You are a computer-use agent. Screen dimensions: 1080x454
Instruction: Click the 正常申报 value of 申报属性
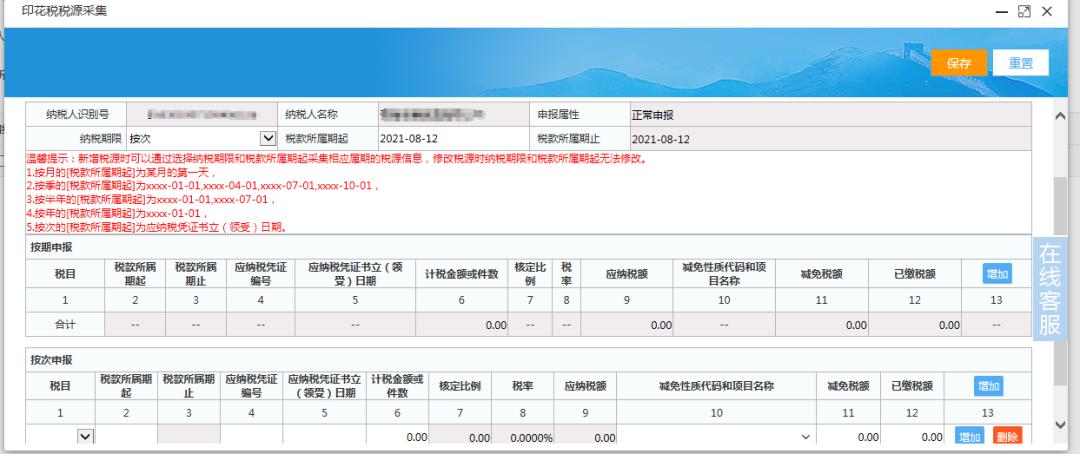click(x=830, y=115)
